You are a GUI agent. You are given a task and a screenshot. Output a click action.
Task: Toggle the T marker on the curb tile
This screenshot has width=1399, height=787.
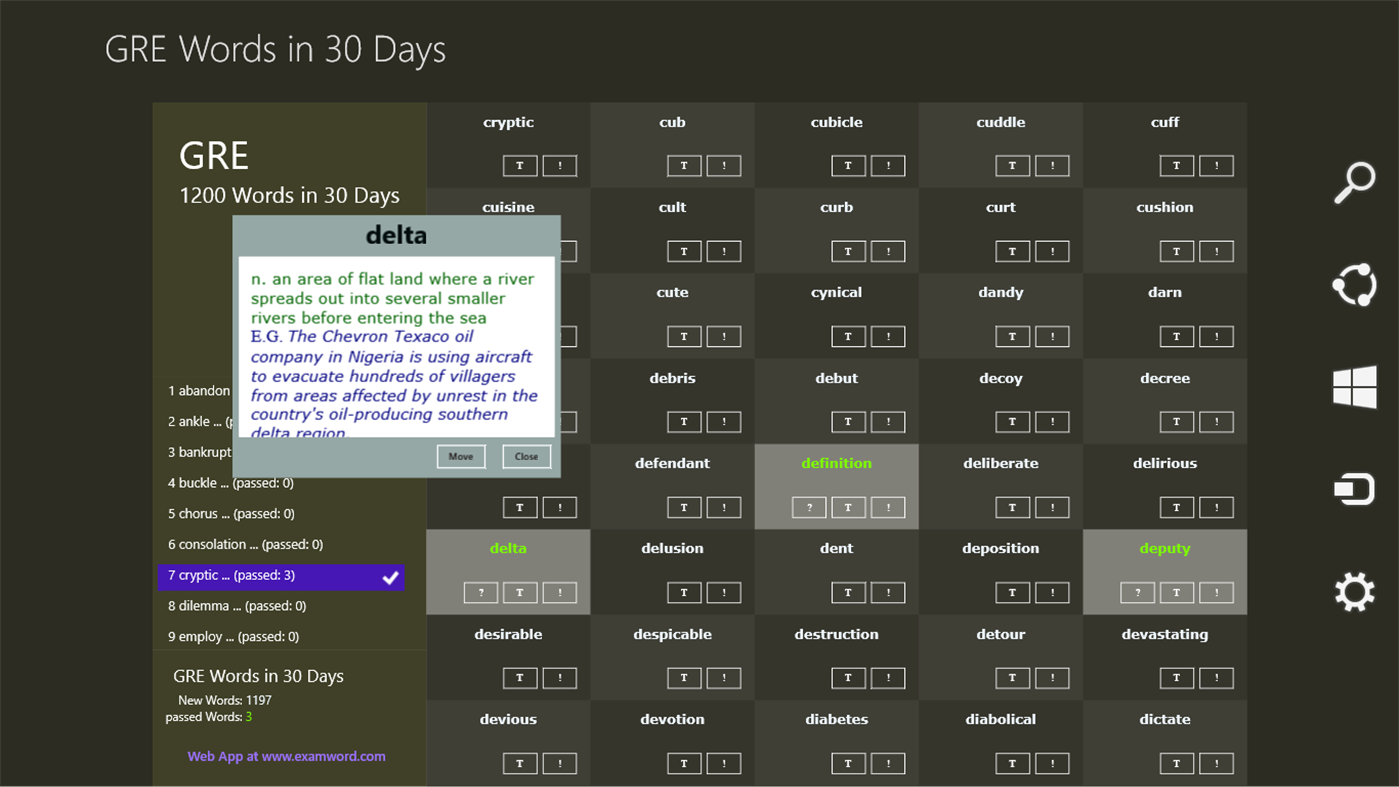[x=848, y=251]
